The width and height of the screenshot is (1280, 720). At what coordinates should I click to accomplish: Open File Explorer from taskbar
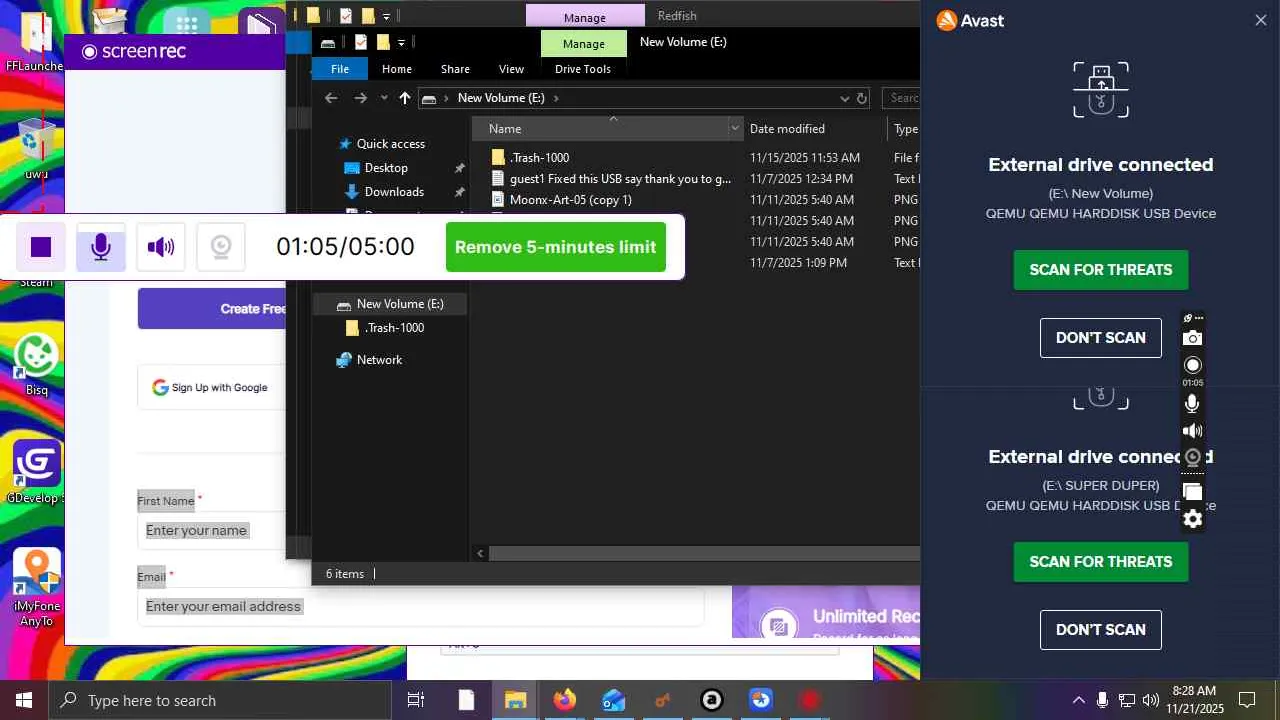click(515, 700)
